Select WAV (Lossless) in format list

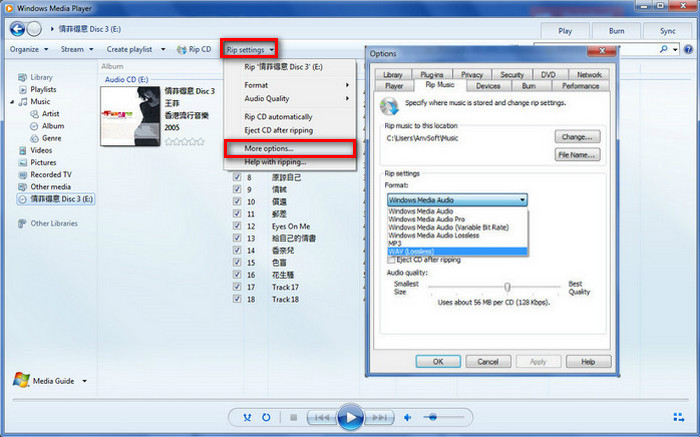point(457,251)
